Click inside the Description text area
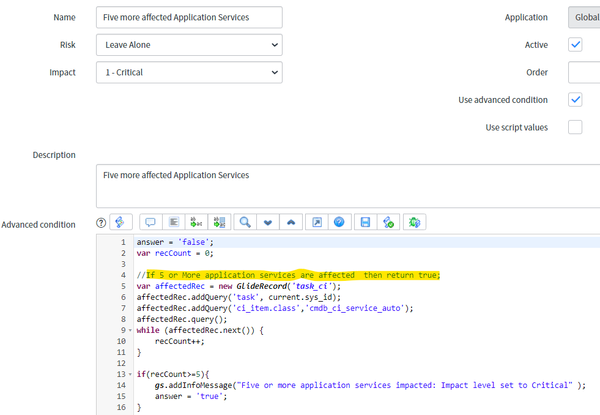Screen dimensions: 600x415 click(348, 186)
